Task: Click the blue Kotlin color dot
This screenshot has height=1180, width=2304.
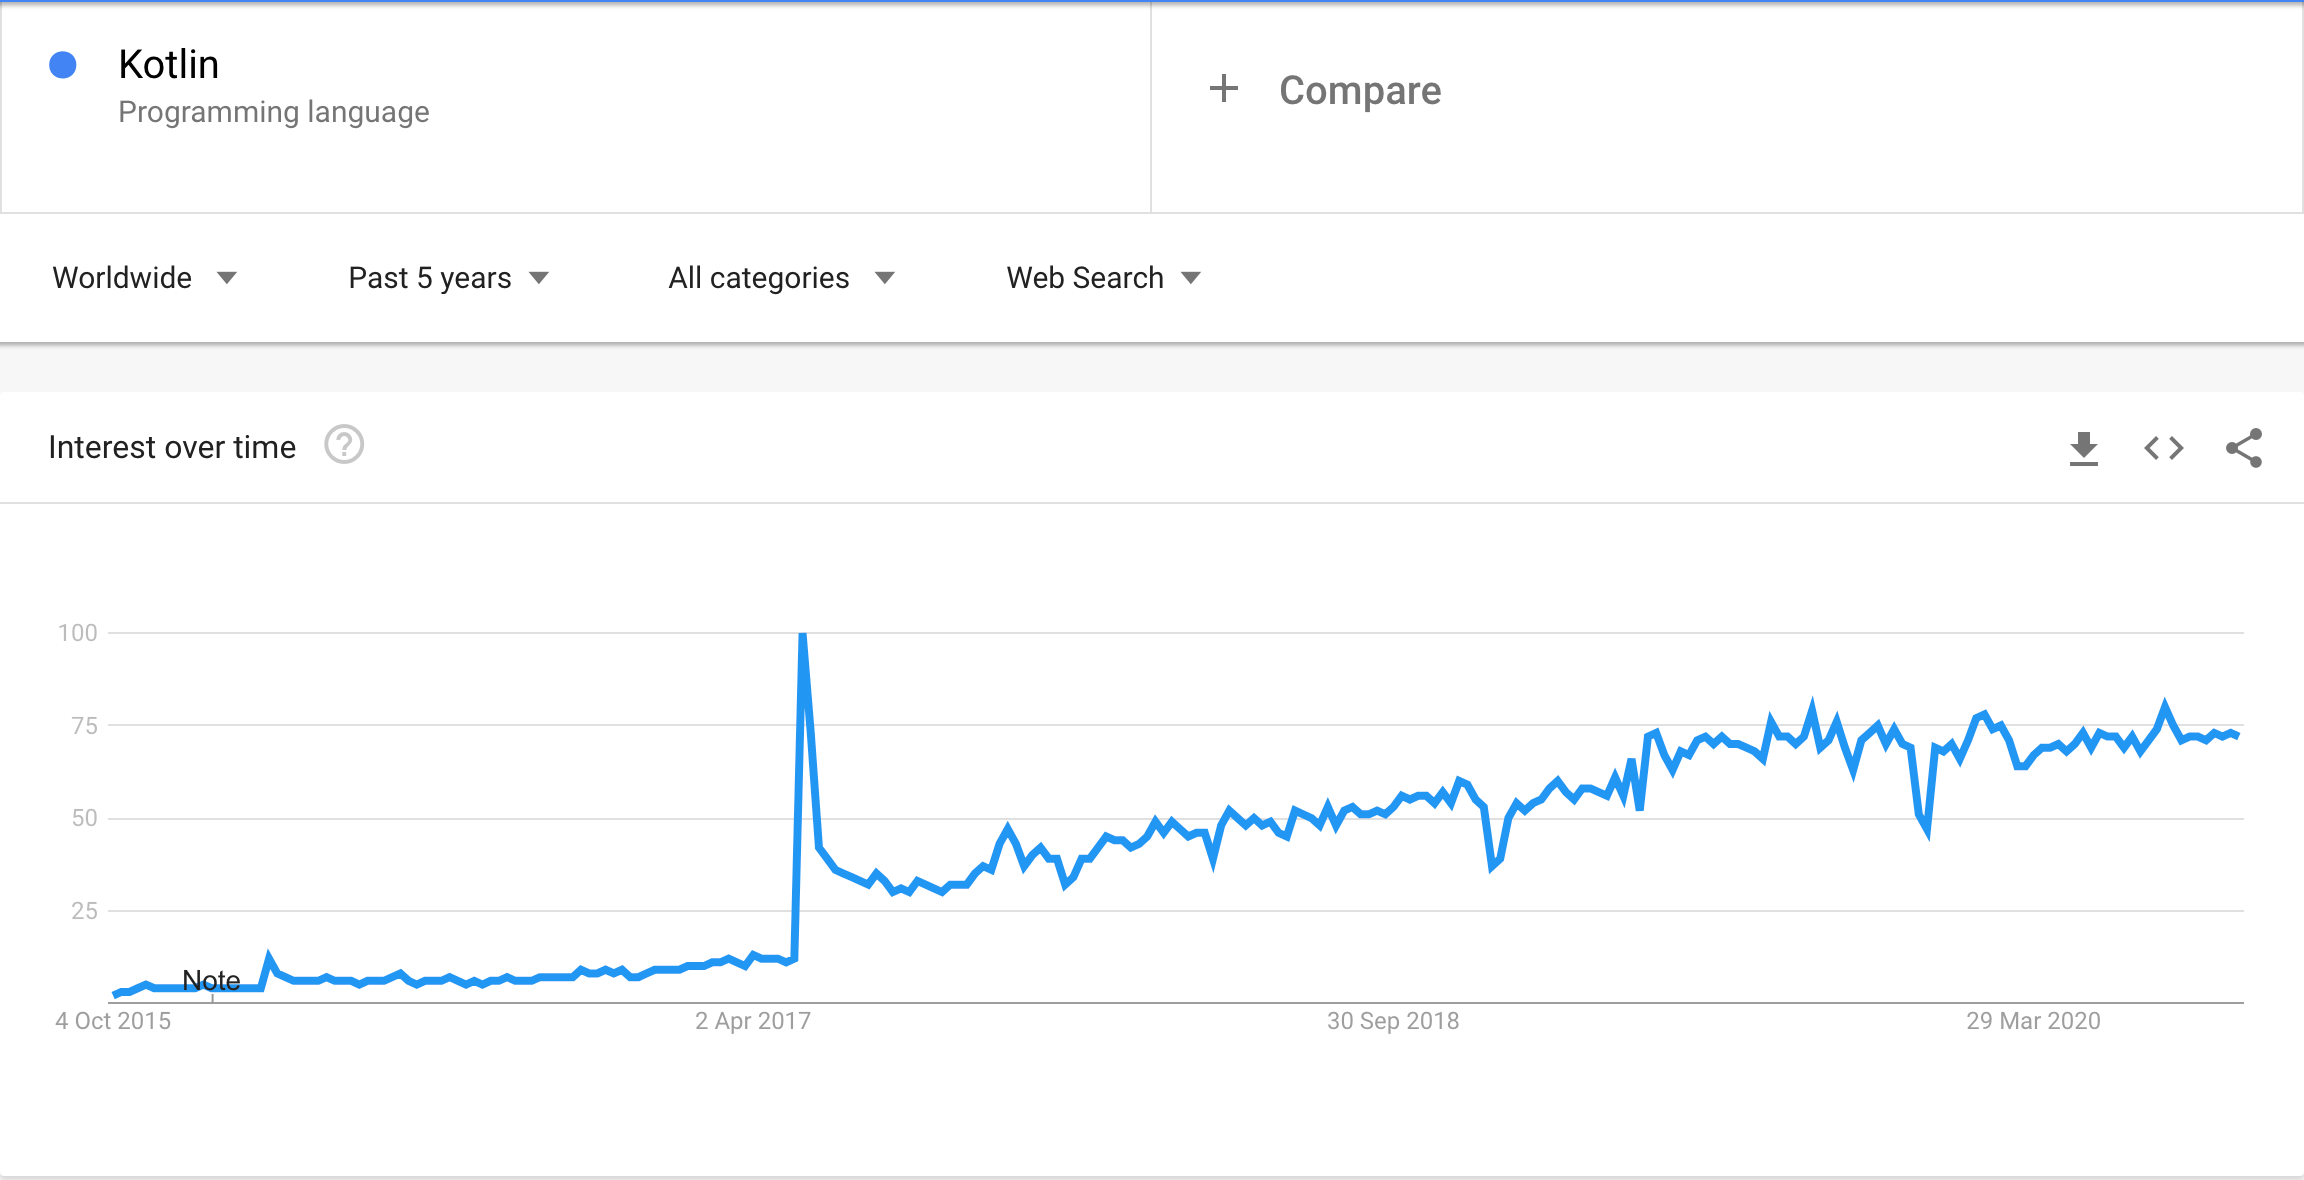Action: click(63, 65)
